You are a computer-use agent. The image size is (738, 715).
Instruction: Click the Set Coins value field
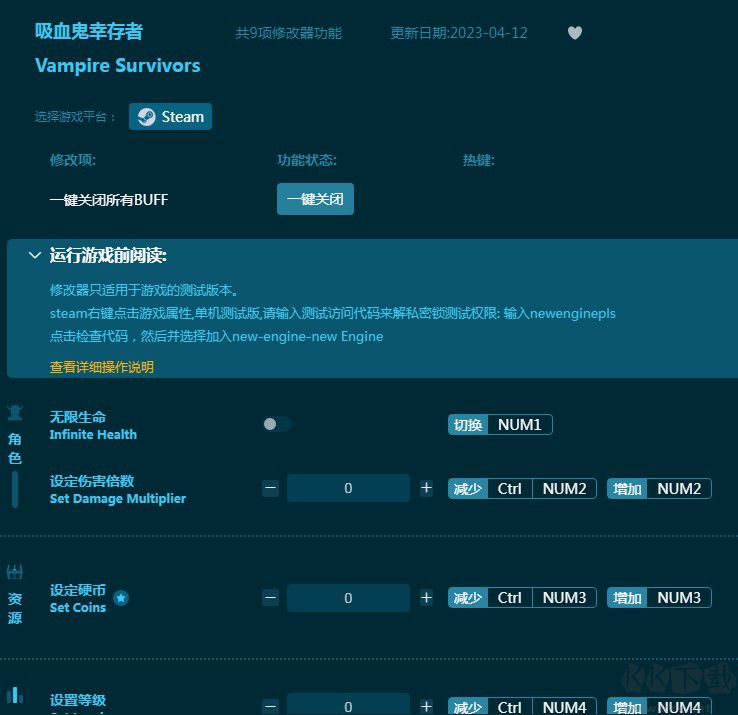coord(348,598)
